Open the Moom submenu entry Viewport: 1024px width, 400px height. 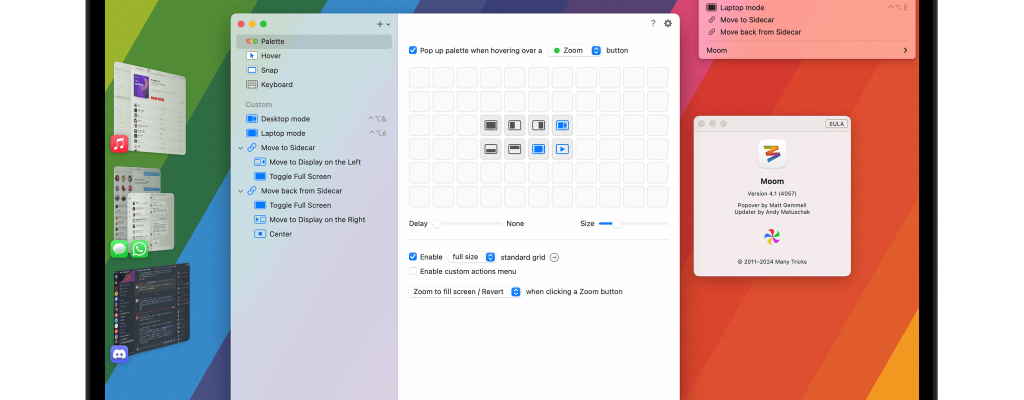(x=806, y=50)
